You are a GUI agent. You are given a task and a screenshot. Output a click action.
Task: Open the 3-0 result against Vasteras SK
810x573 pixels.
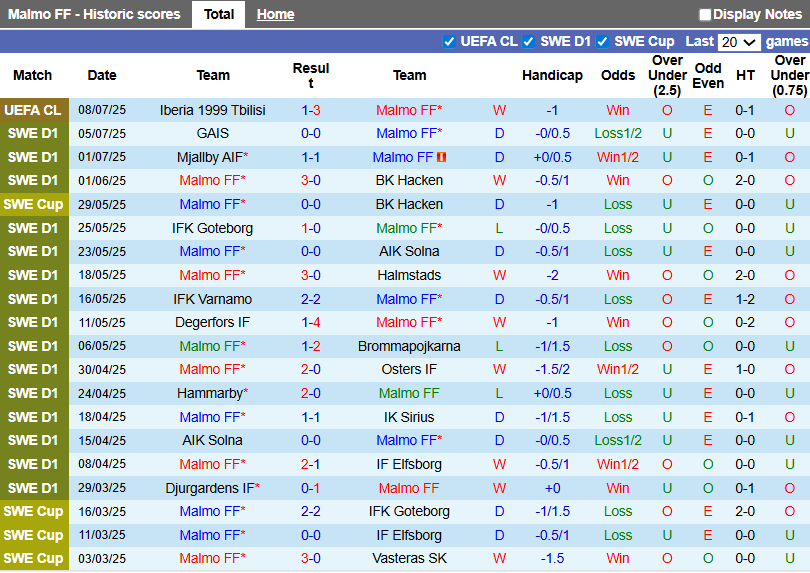point(310,558)
